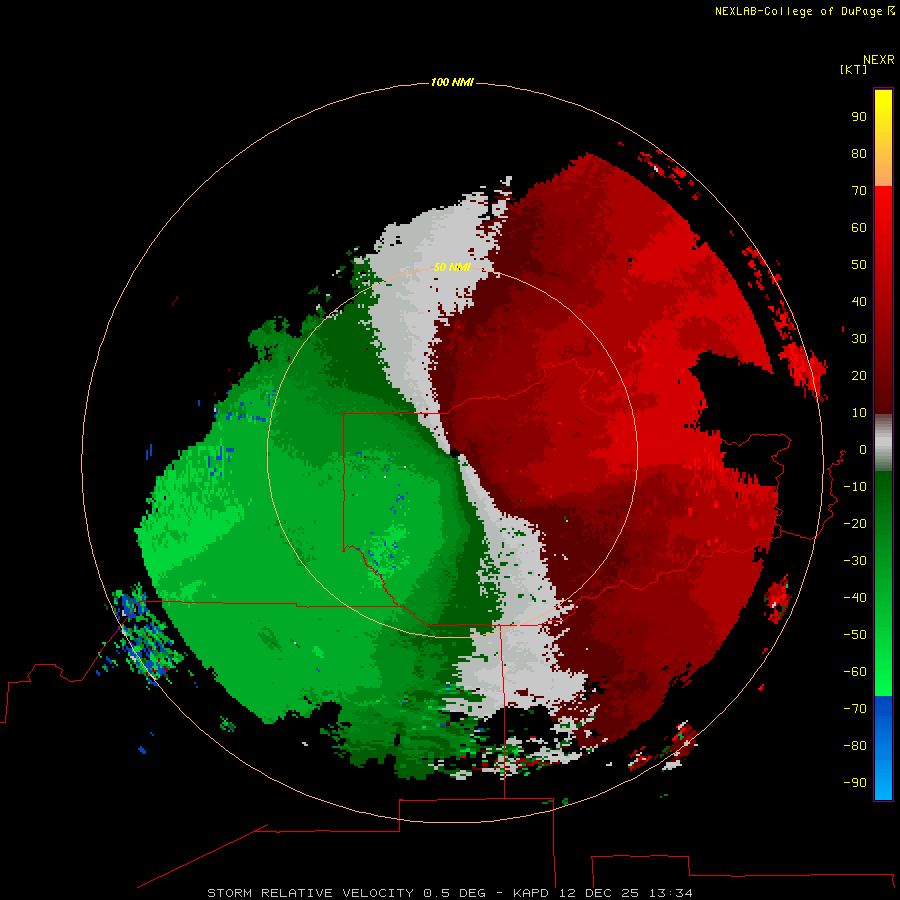This screenshot has height=900, width=900.
Task: Click the 70 value on velocity scale
Action: tap(859, 191)
